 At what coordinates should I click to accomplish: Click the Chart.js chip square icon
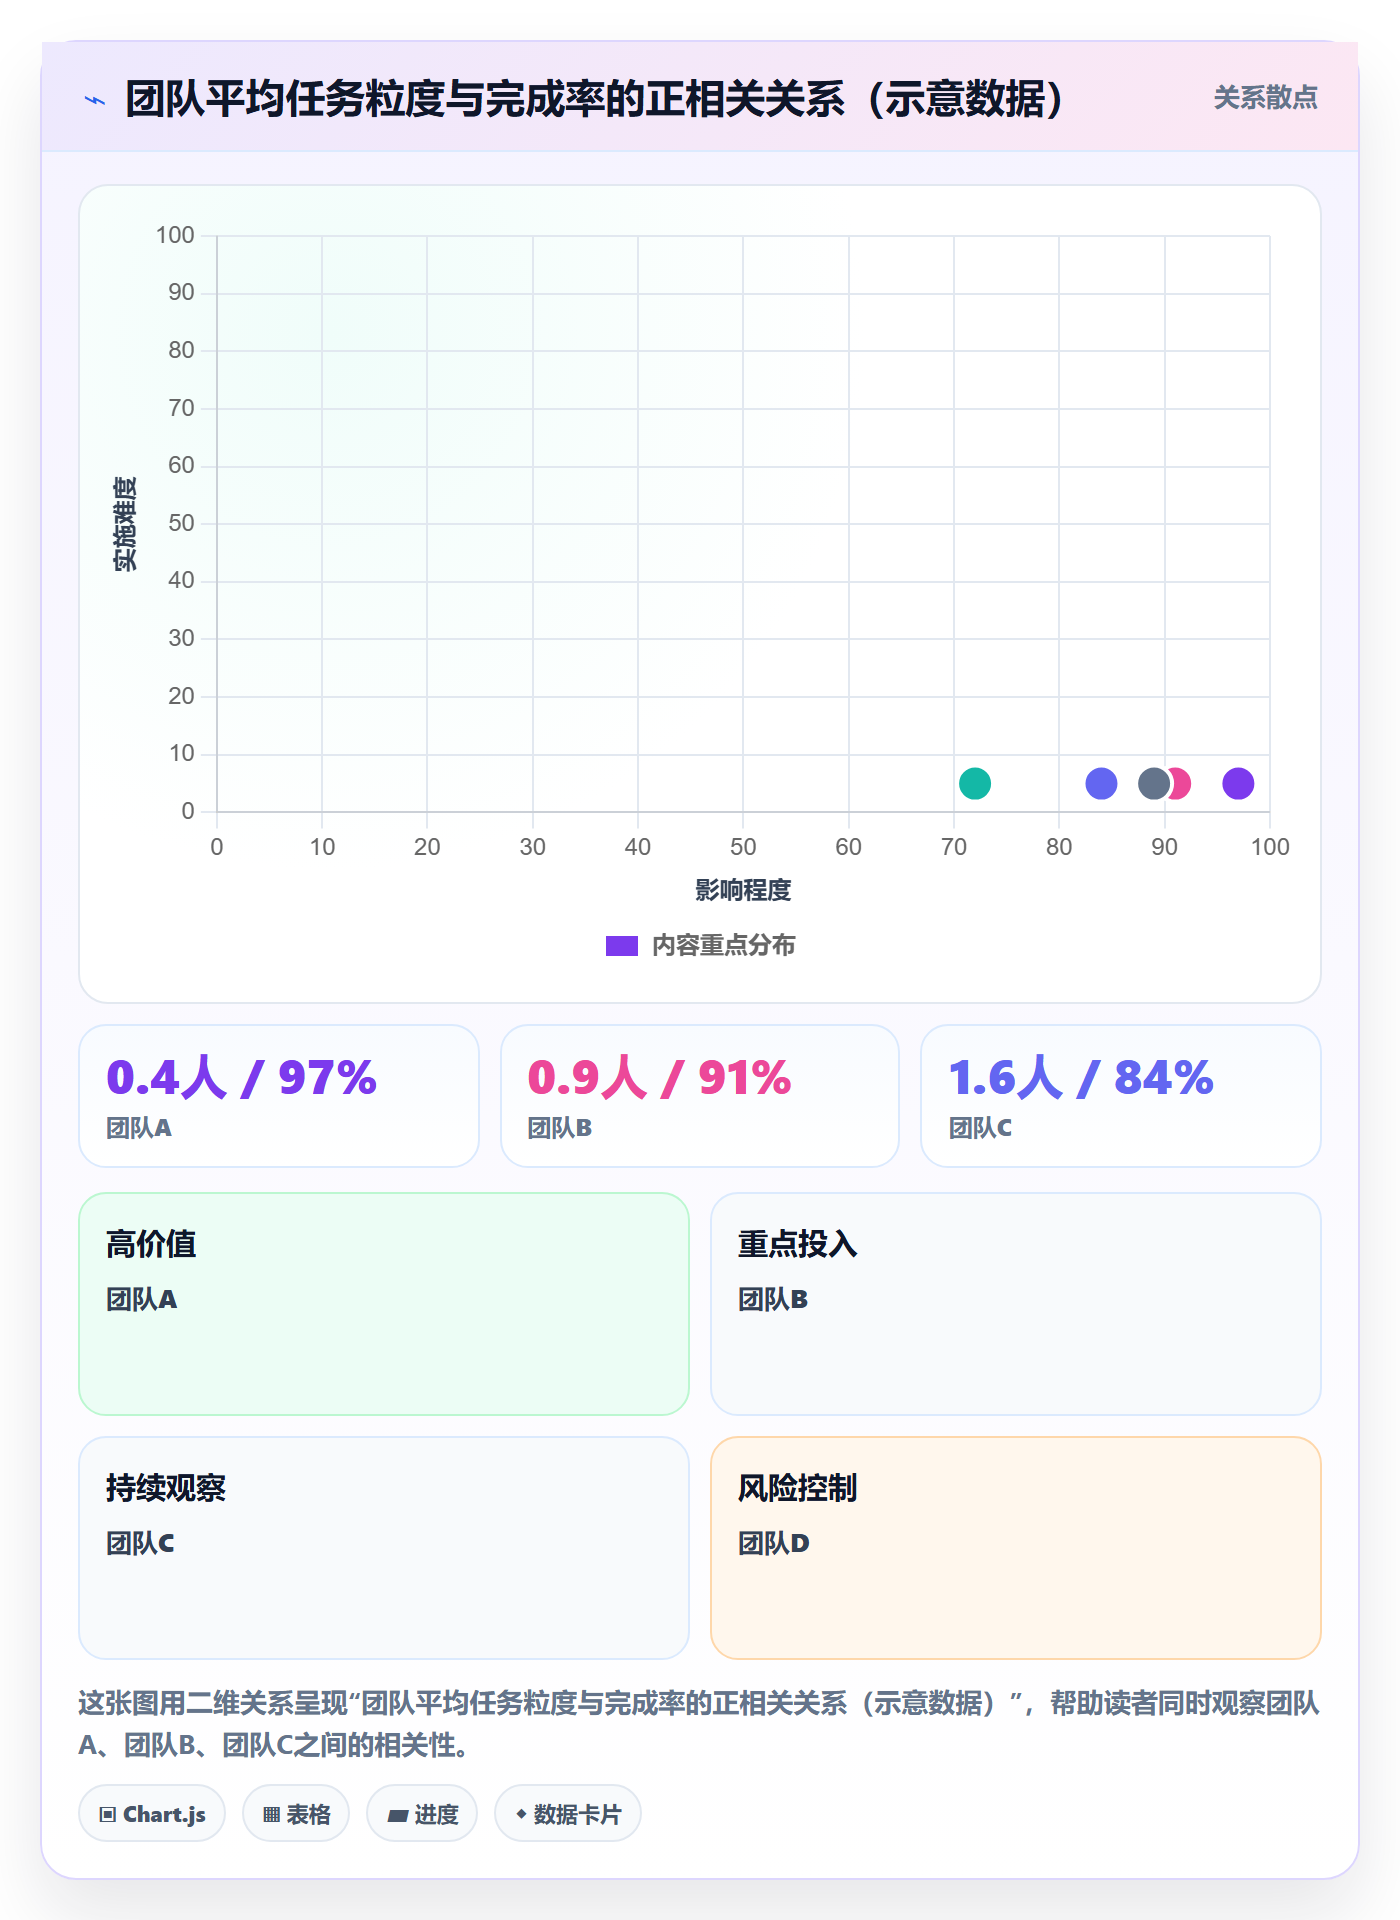coord(108,1815)
